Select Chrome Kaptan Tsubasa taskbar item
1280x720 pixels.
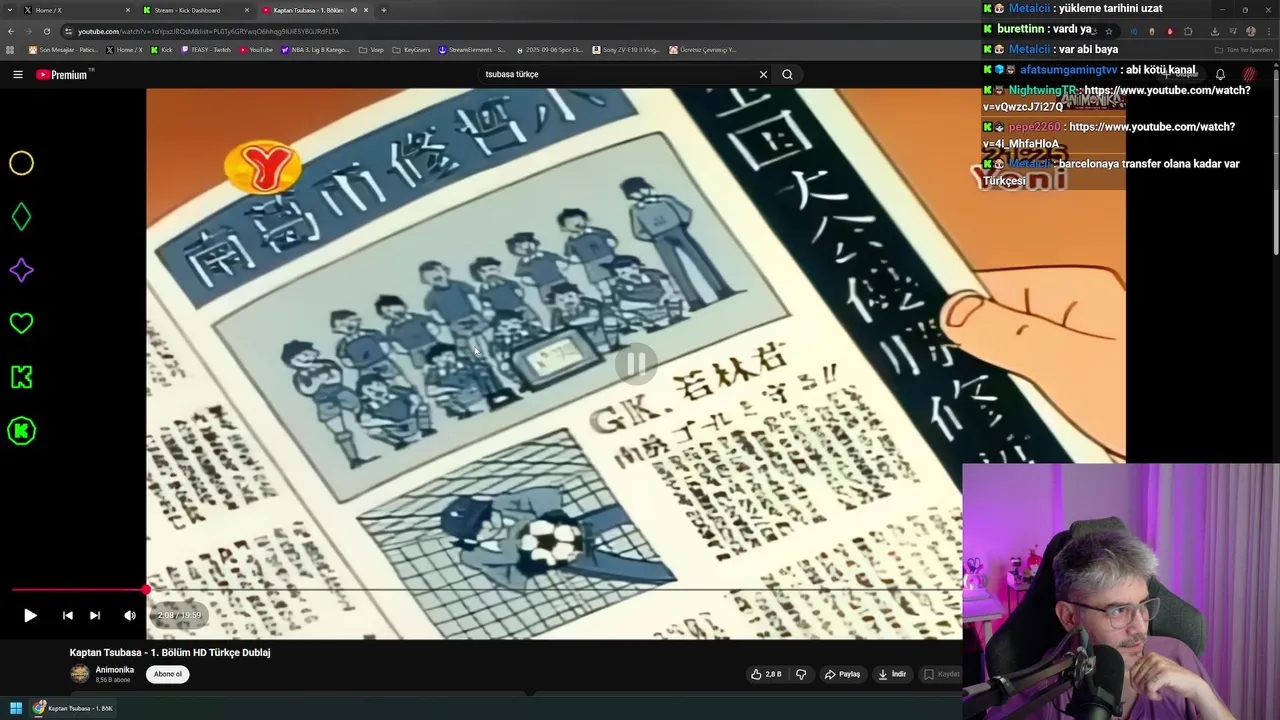pos(73,708)
